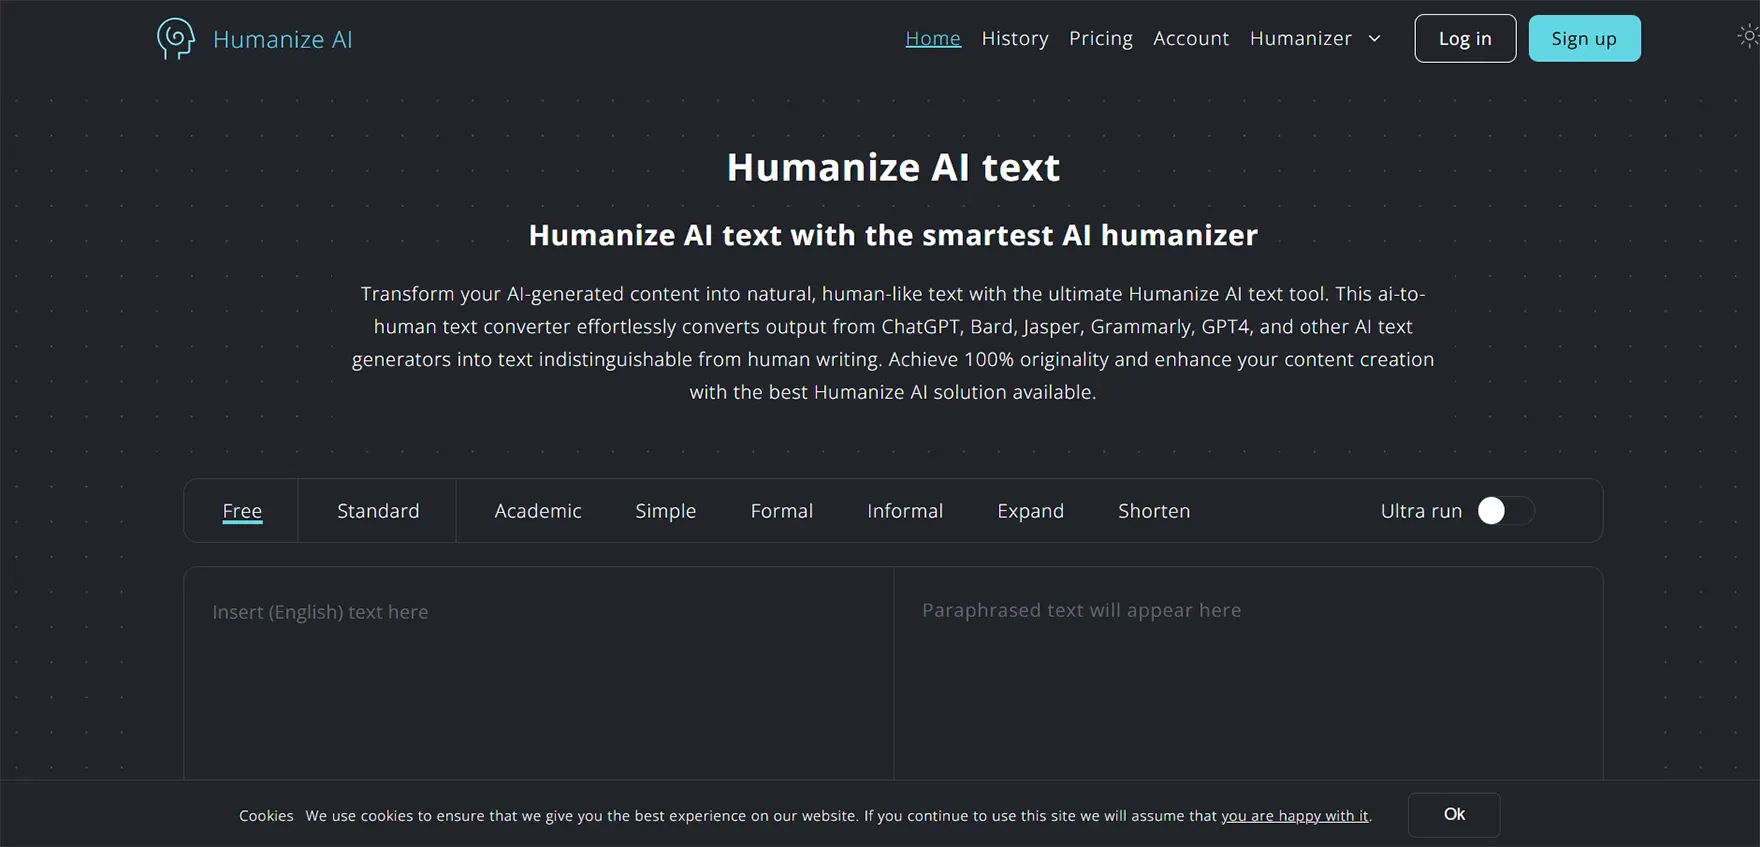Open the "you are happy with it" link
This screenshot has height=847, width=1760.
[x=1294, y=816]
